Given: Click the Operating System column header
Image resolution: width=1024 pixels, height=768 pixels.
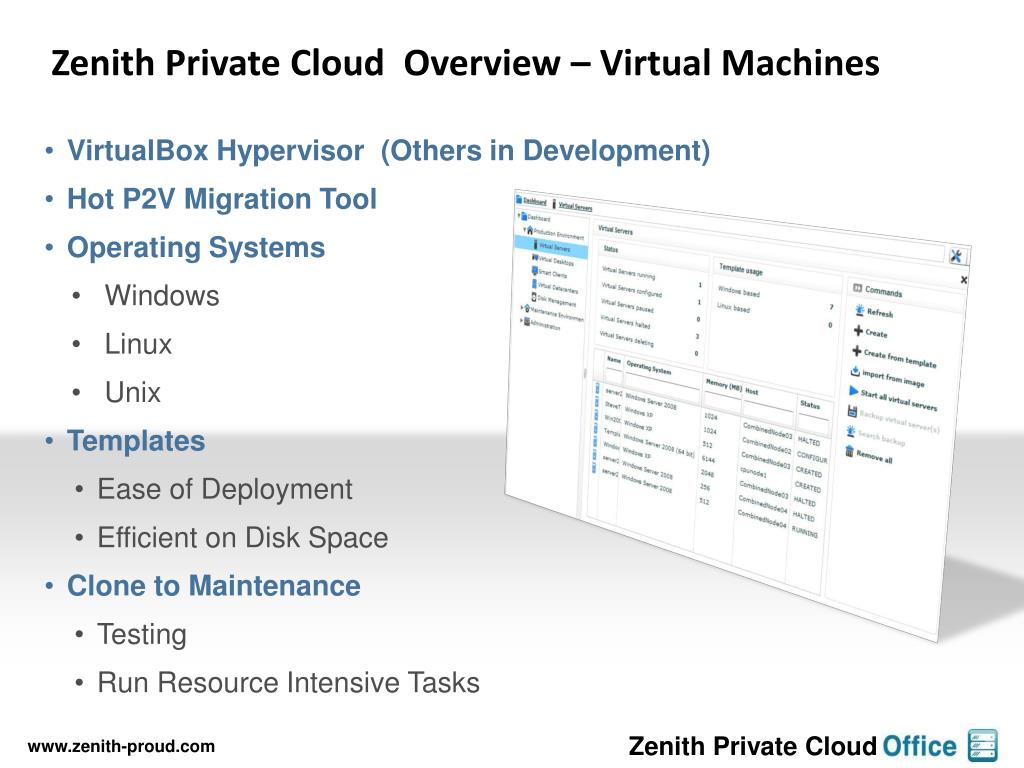Looking at the screenshot, I should [x=648, y=367].
